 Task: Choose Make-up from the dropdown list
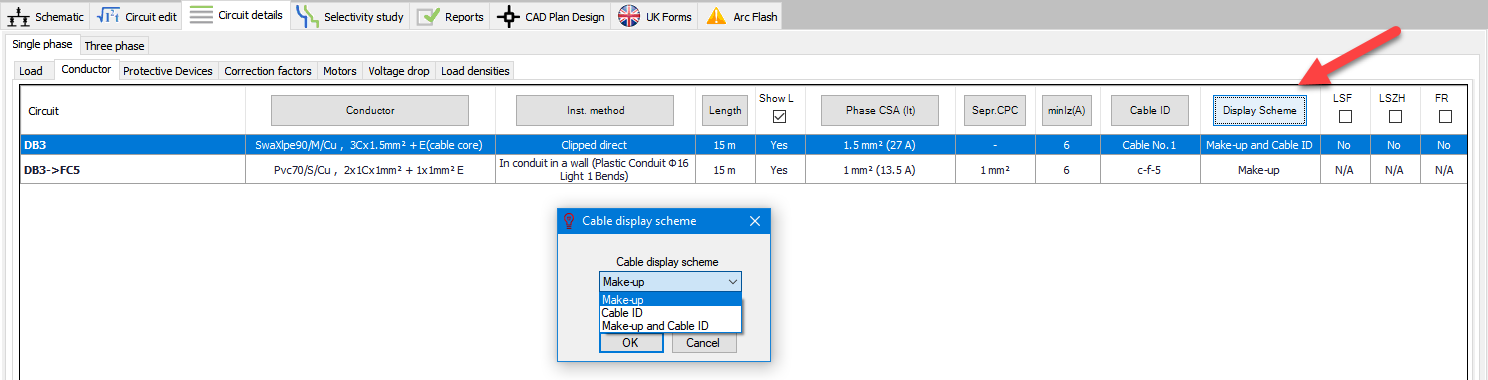click(x=670, y=299)
